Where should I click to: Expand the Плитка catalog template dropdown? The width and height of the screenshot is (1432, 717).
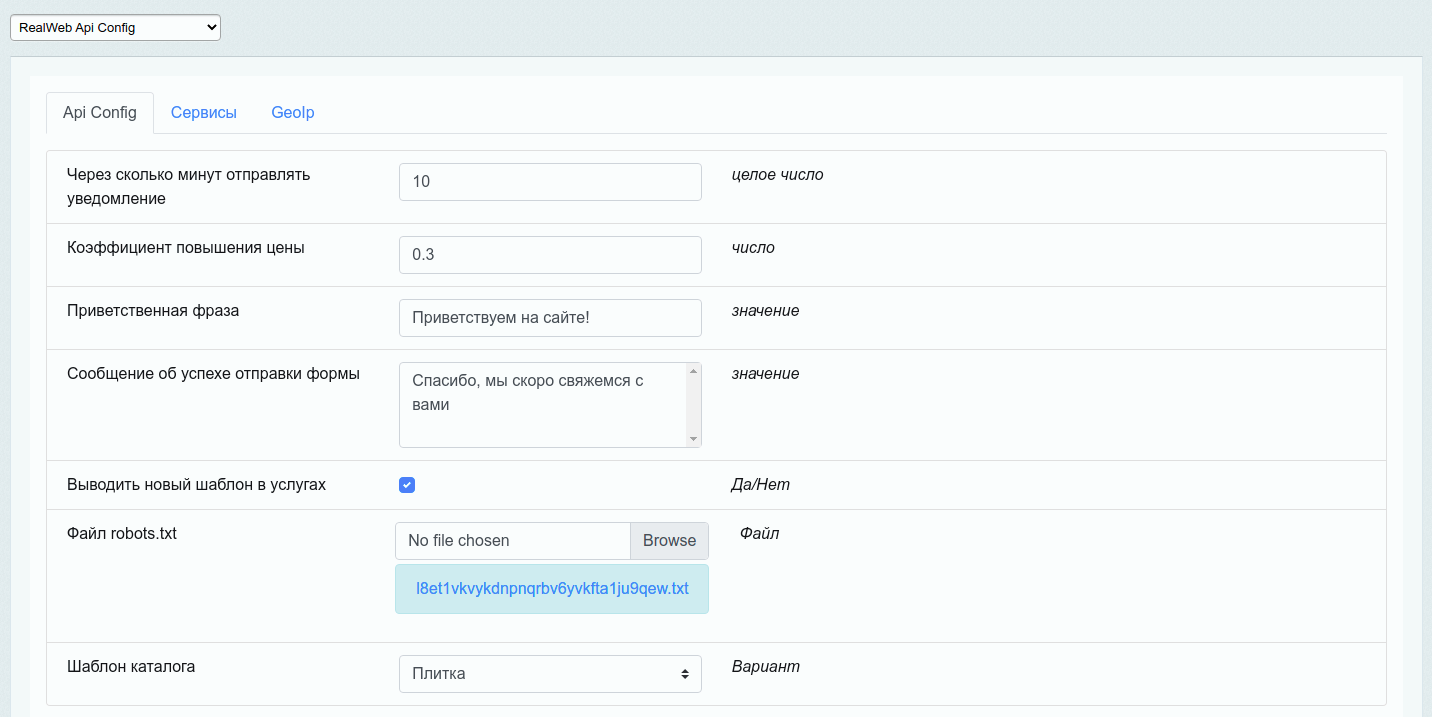(x=550, y=674)
